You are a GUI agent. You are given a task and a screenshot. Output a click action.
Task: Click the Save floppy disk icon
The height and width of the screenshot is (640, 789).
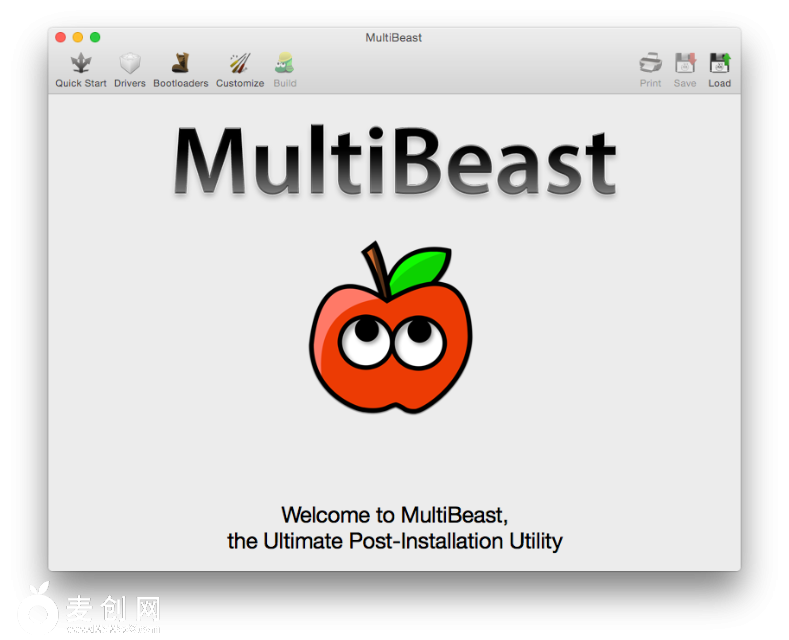pyautogui.click(x=685, y=63)
